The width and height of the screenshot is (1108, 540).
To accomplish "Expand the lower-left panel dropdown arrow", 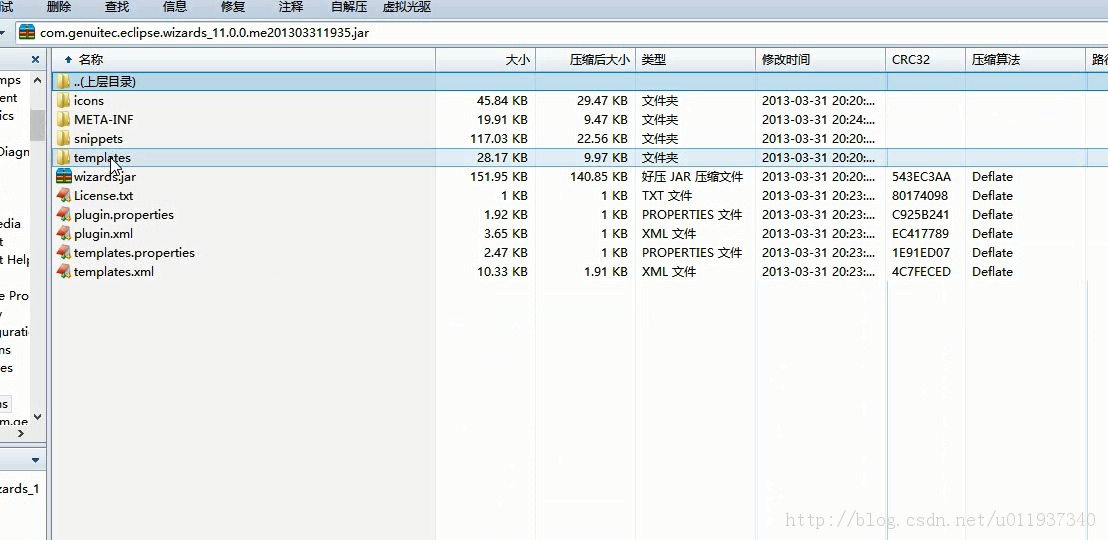I will coord(35,461).
